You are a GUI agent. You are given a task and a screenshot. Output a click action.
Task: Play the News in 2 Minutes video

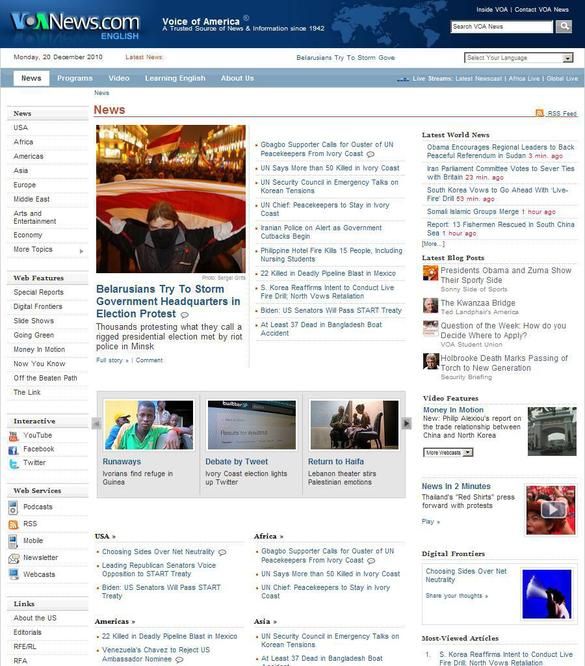pyautogui.click(x=552, y=509)
